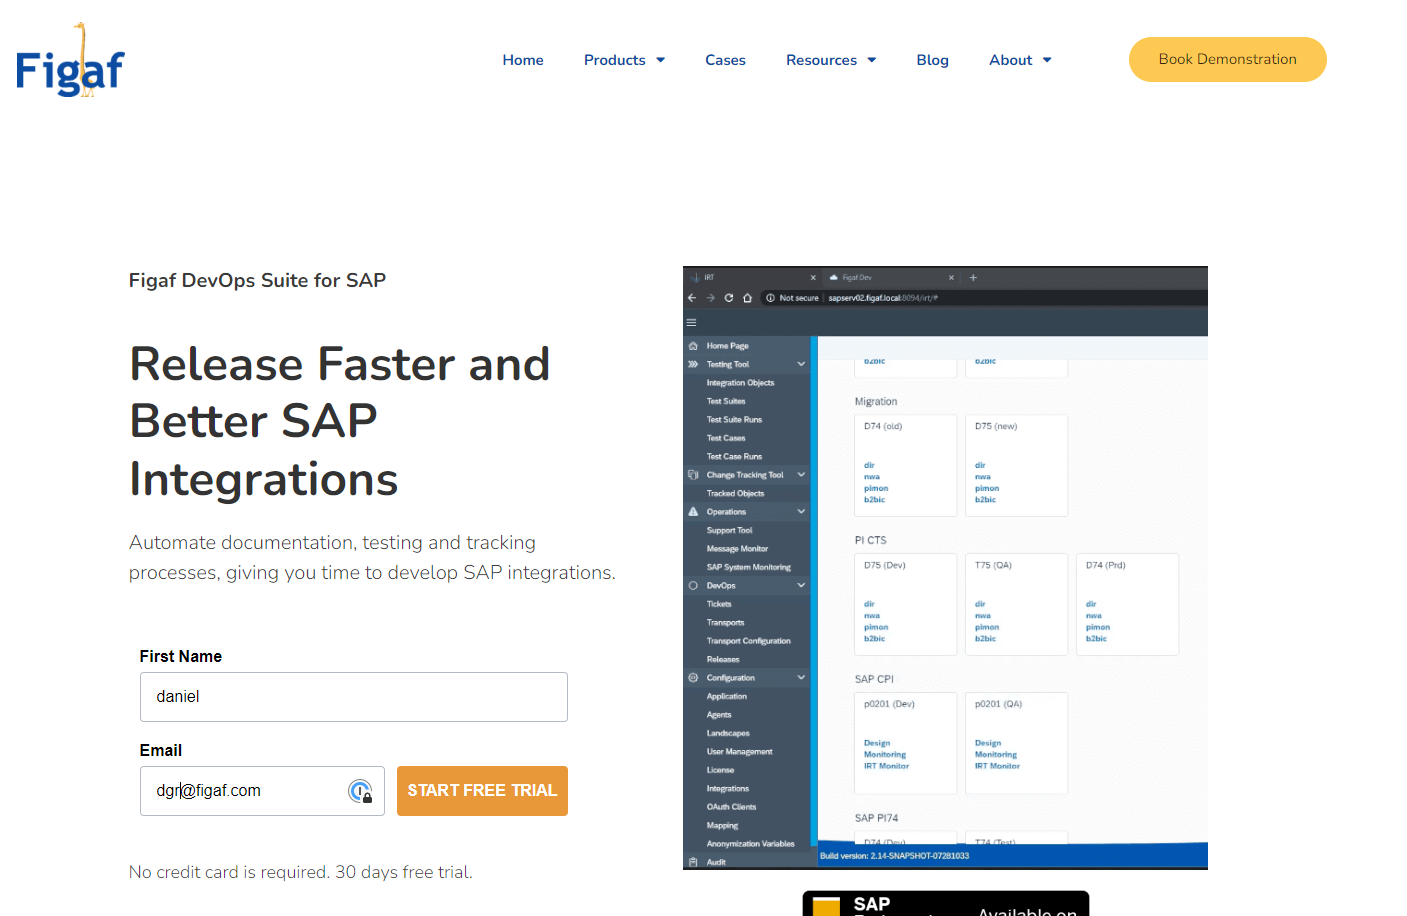The image size is (1407, 916).
Task: Click the 'Release Faster and Better SAP Integrations' heading
Action: 340,421
